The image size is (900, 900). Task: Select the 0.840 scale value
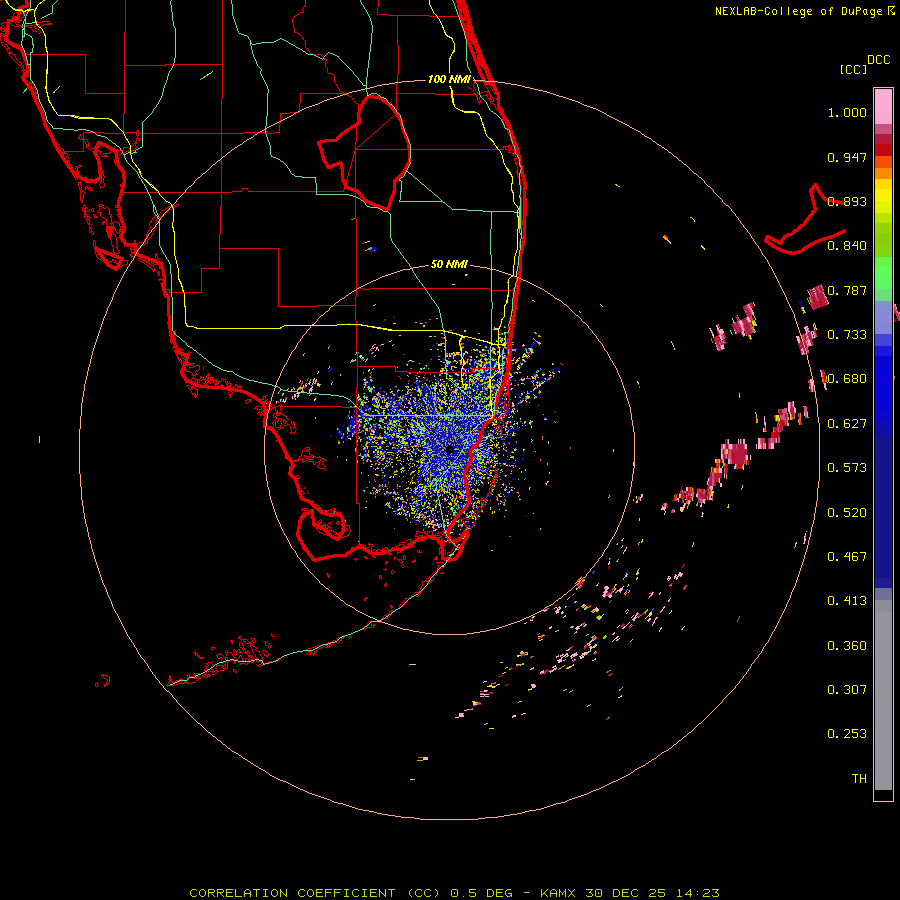(847, 246)
